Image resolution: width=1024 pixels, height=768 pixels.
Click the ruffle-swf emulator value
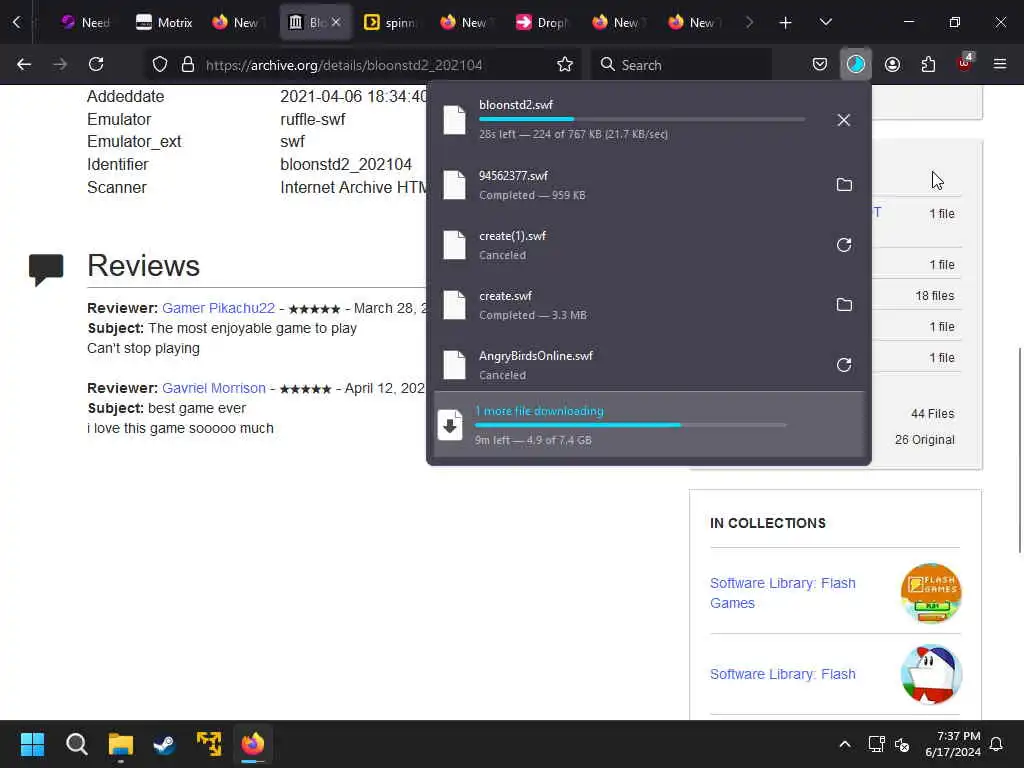312,120
